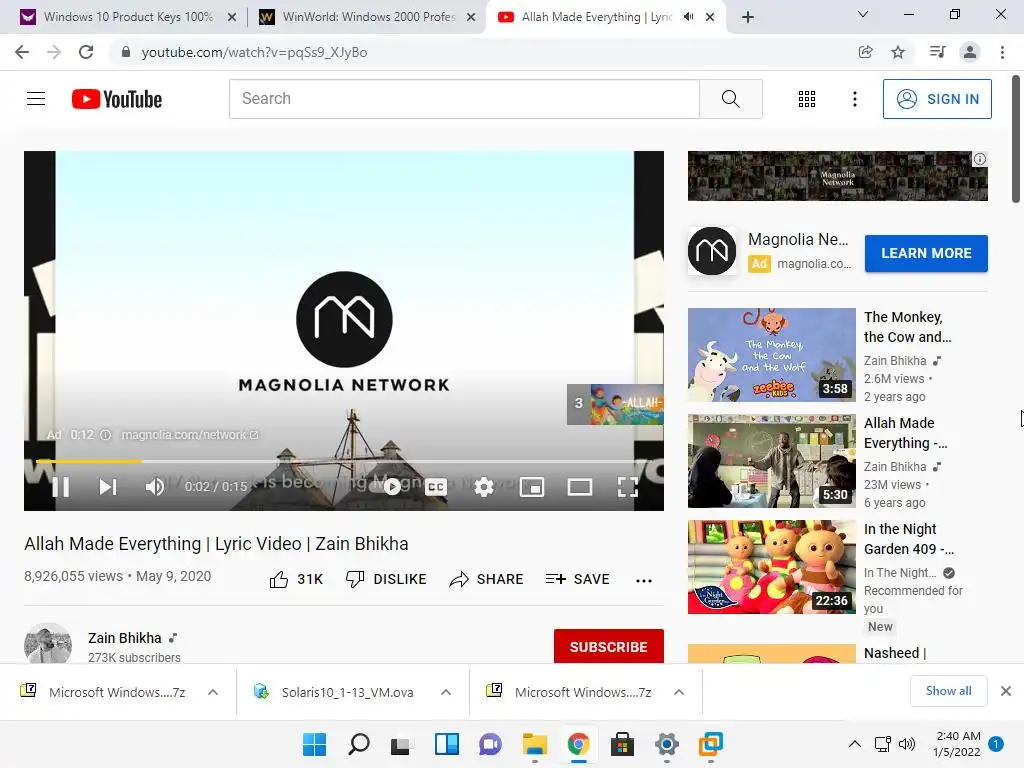The width and height of the screenshot is (1024, 768).
Task: Pause the video playback
Action: 61,487
